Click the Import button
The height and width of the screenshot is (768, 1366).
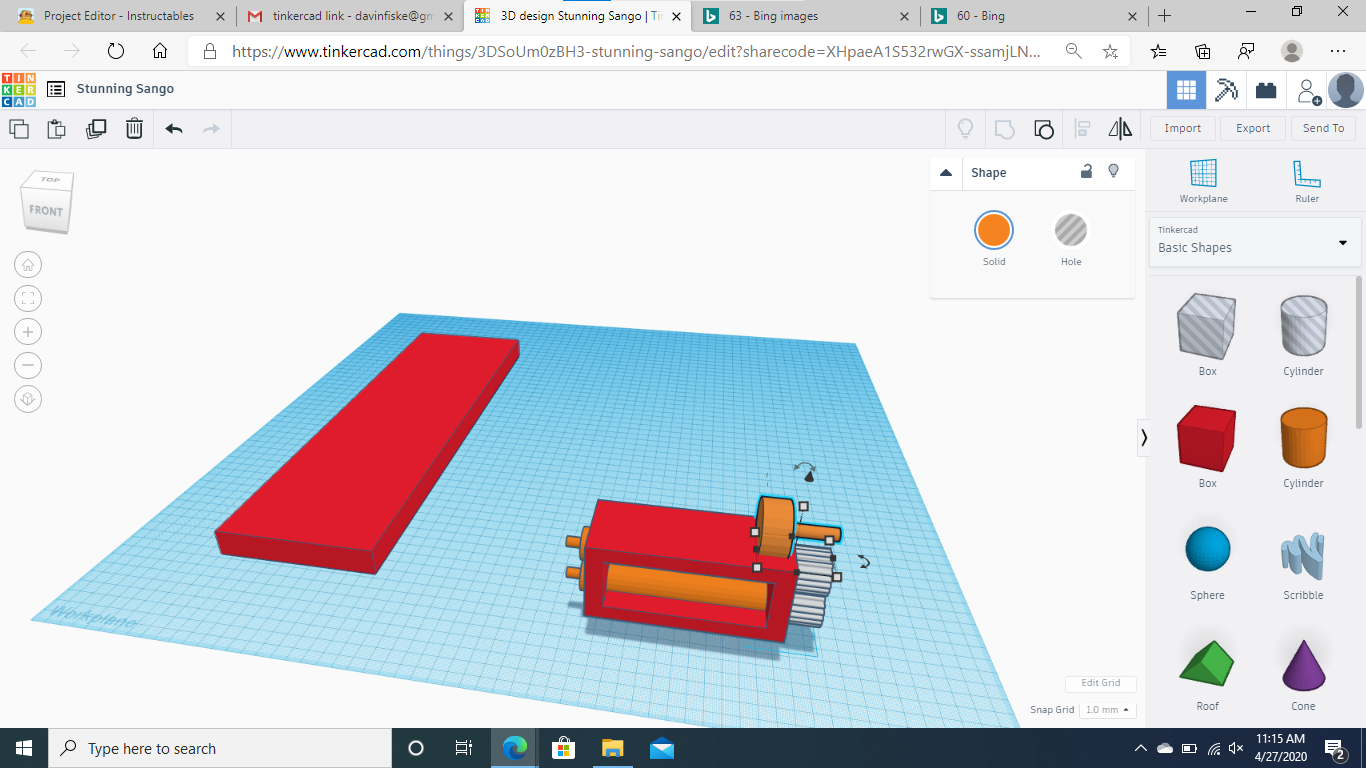click(1183, 128)
